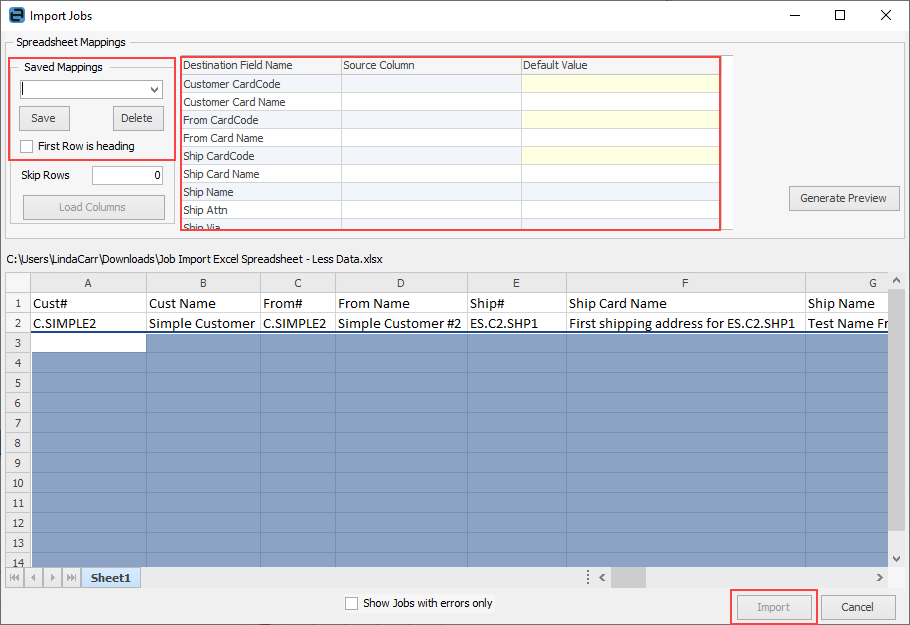Click the Default Value column header
910x625 pixels.
pyautogui.click(x=620, y=65)
